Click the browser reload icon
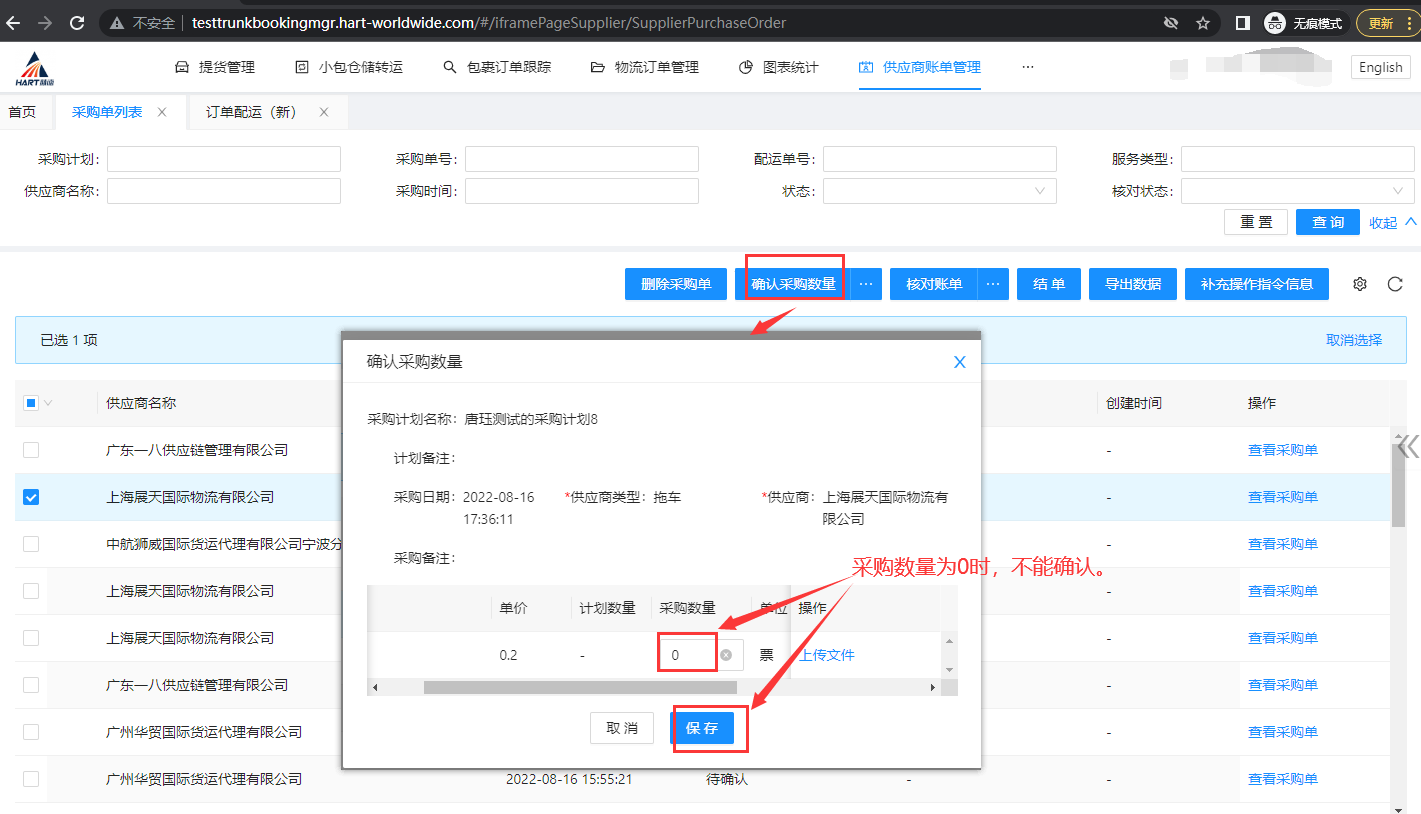The height and width of the screenshot is (814, 1421). (x=77, y=23)
